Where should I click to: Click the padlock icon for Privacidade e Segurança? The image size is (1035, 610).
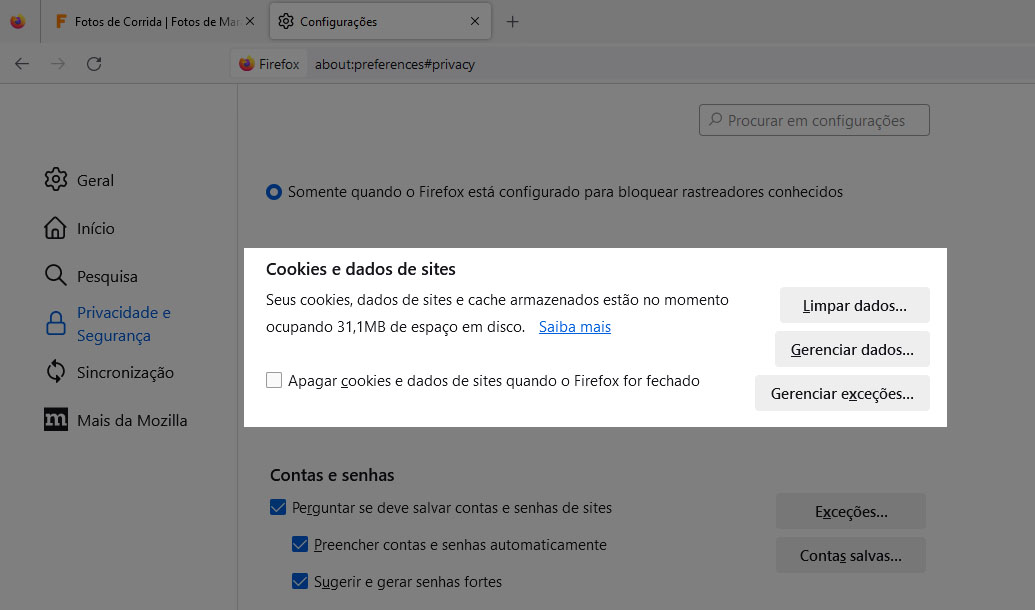[55, 323]
